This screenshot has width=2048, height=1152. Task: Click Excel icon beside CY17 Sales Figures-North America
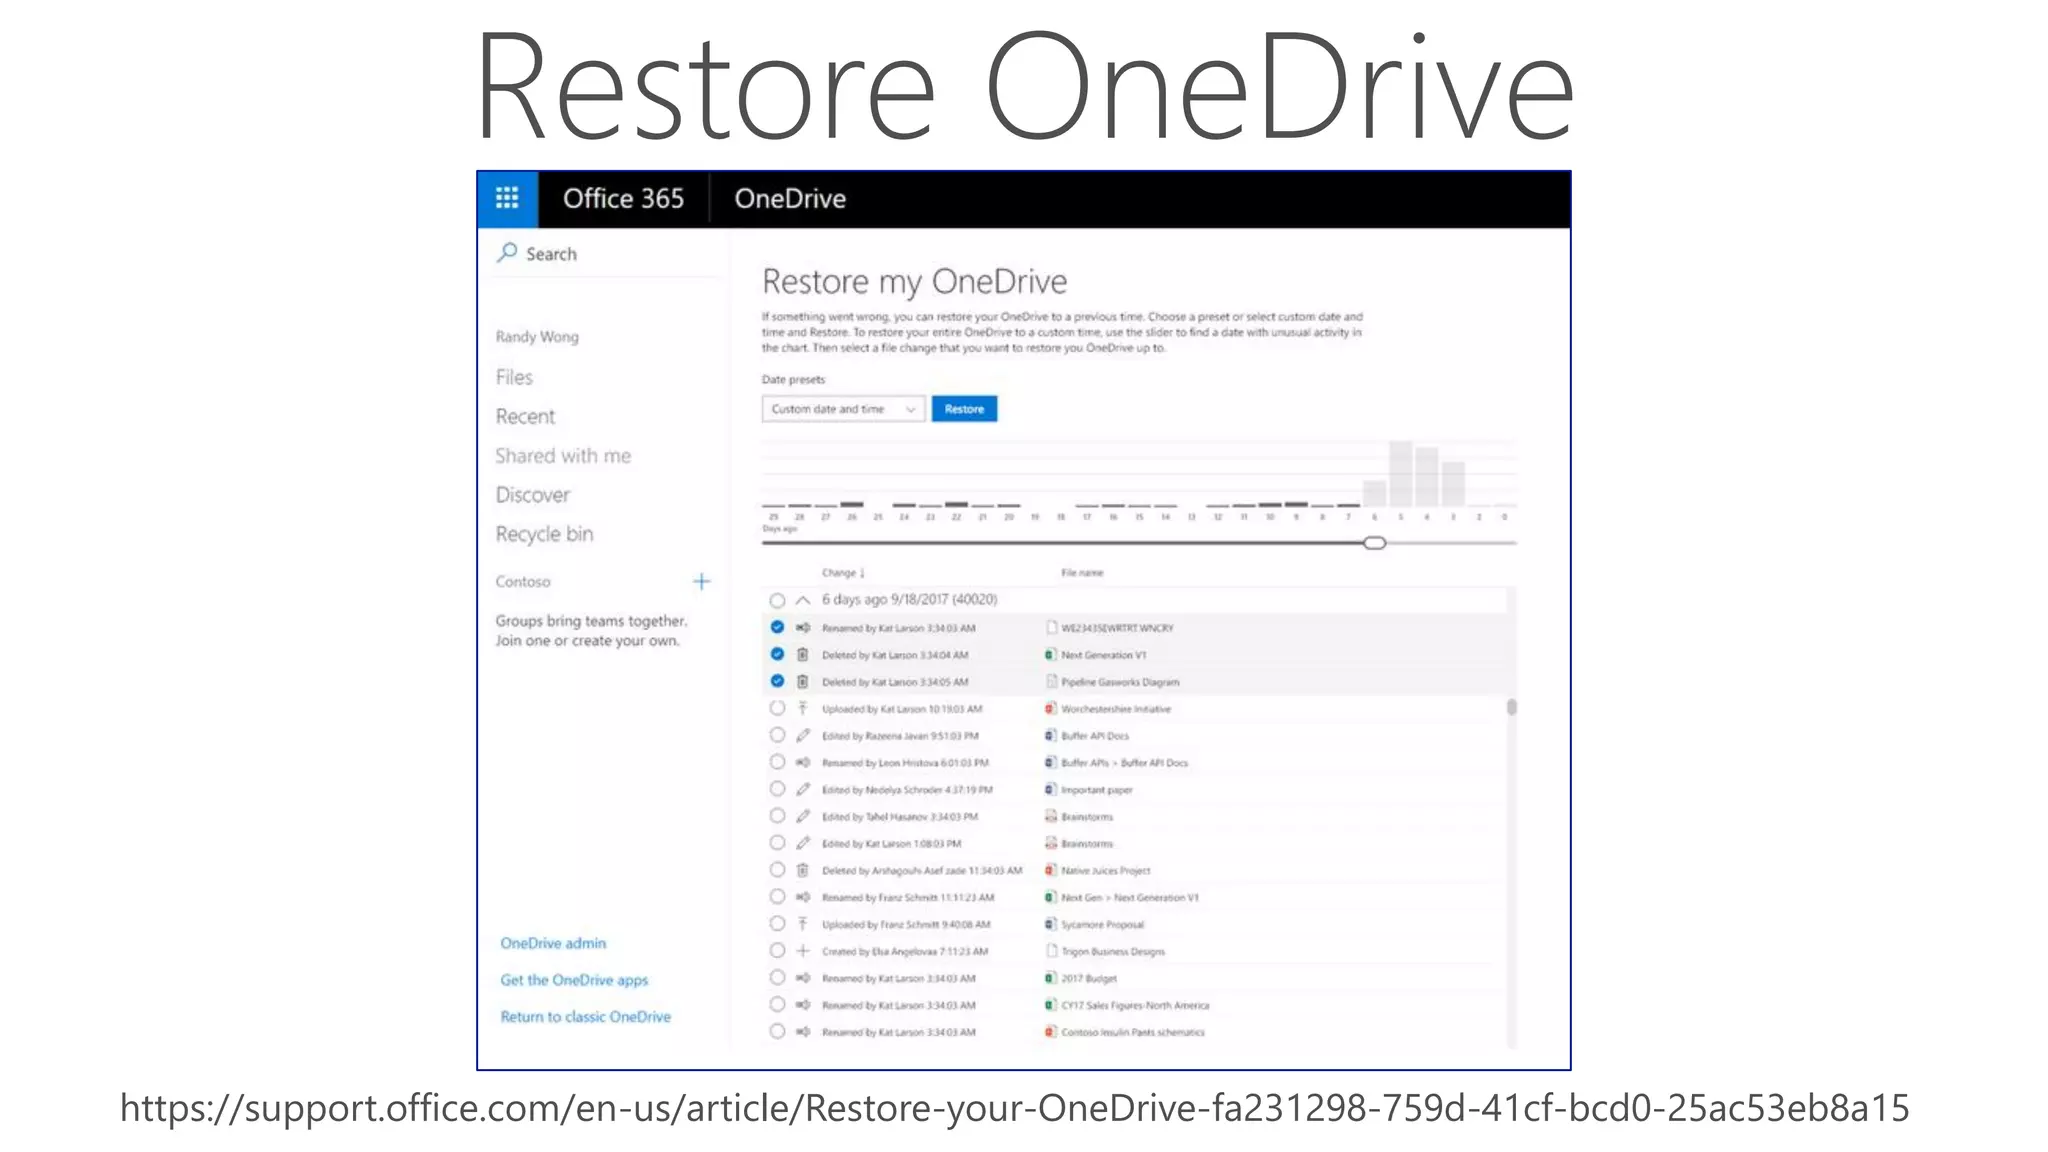tap(1051, 1005)
